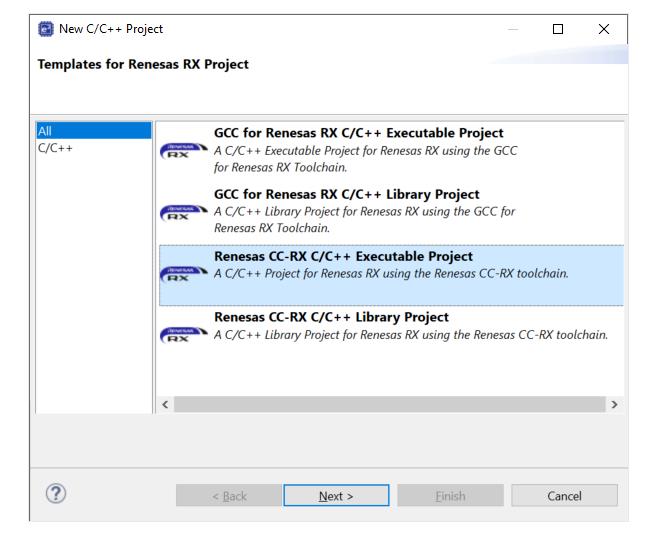This screenshot has height=535, width=648.
Task: Click the CC-RX Library Project Renesas icon
Action: (182, 336)
